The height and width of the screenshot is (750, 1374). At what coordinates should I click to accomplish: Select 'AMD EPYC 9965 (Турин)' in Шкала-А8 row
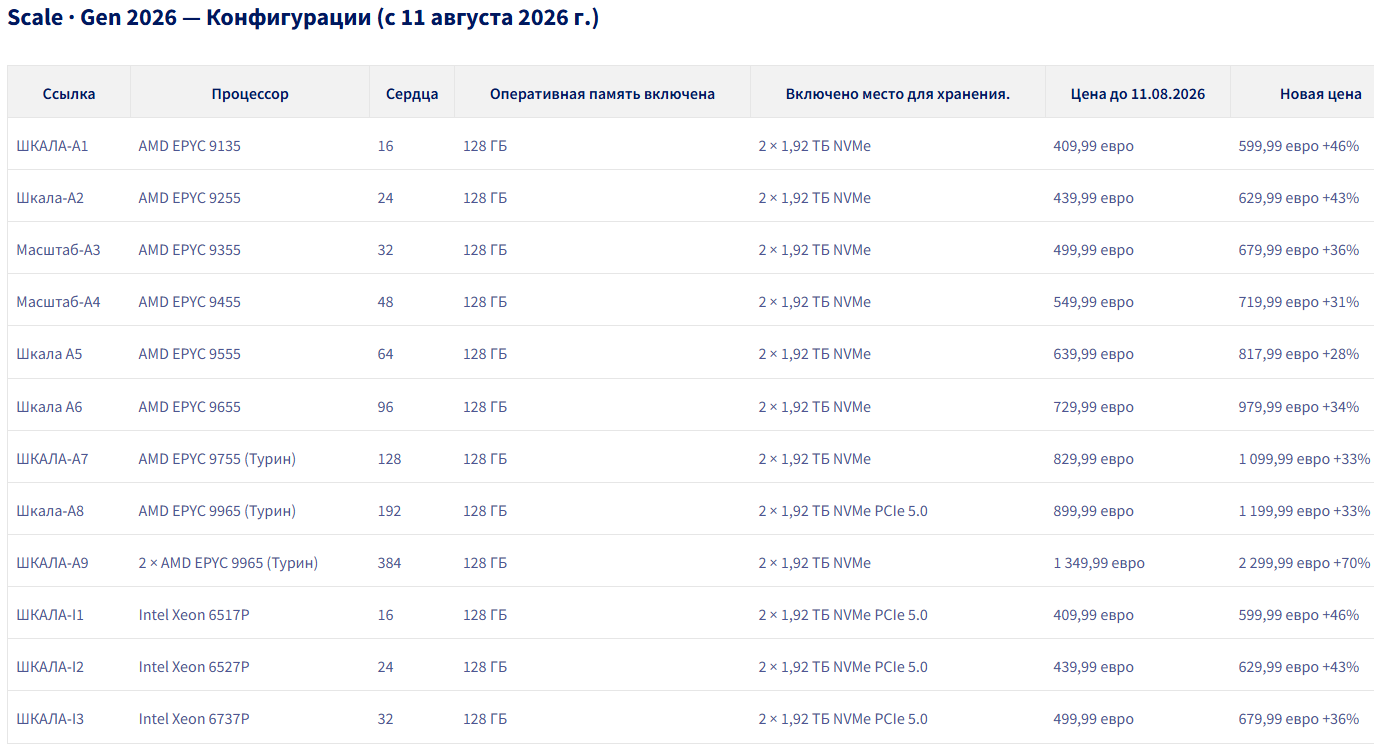pos(217,511)
